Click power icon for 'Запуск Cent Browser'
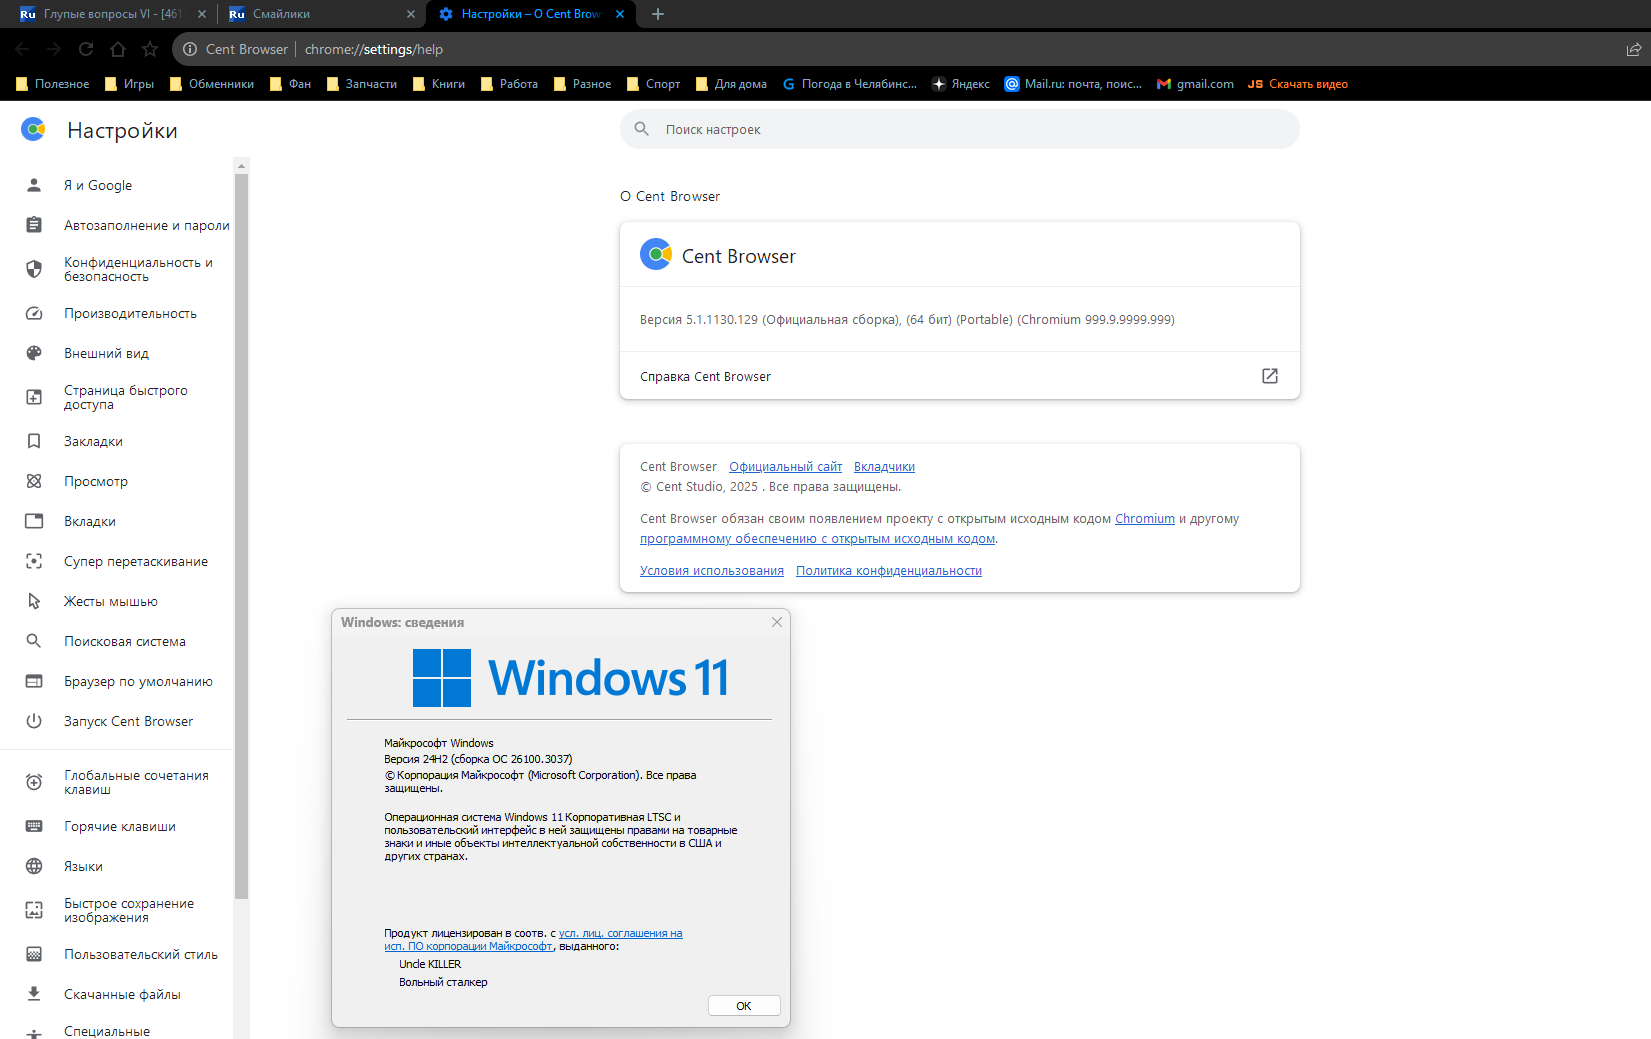This screenshot has height=1039, width=1651. 34,721
